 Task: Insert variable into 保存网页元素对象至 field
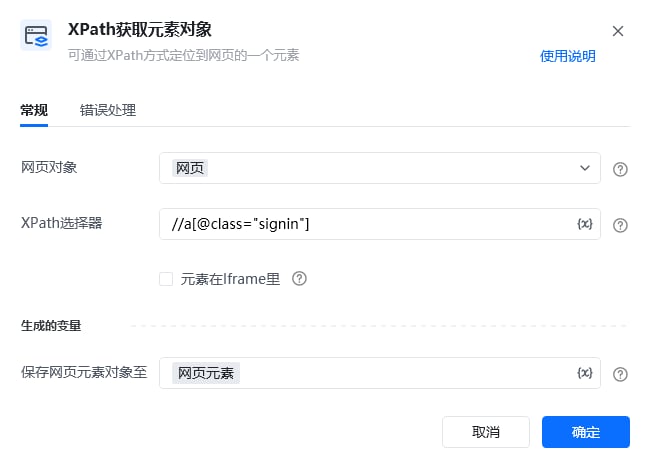(x=585, y=373)
